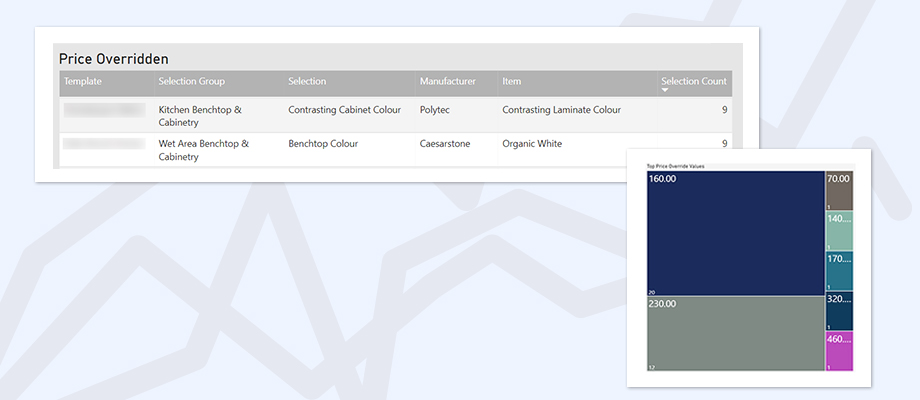920x400 pixels.
Task: Sort by the Selection Count column header
Action: 694,82
